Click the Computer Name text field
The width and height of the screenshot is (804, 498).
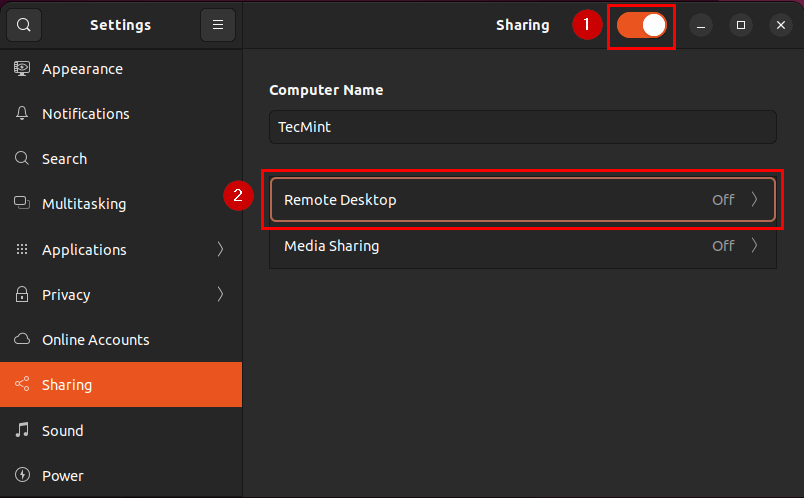[522, 127]
